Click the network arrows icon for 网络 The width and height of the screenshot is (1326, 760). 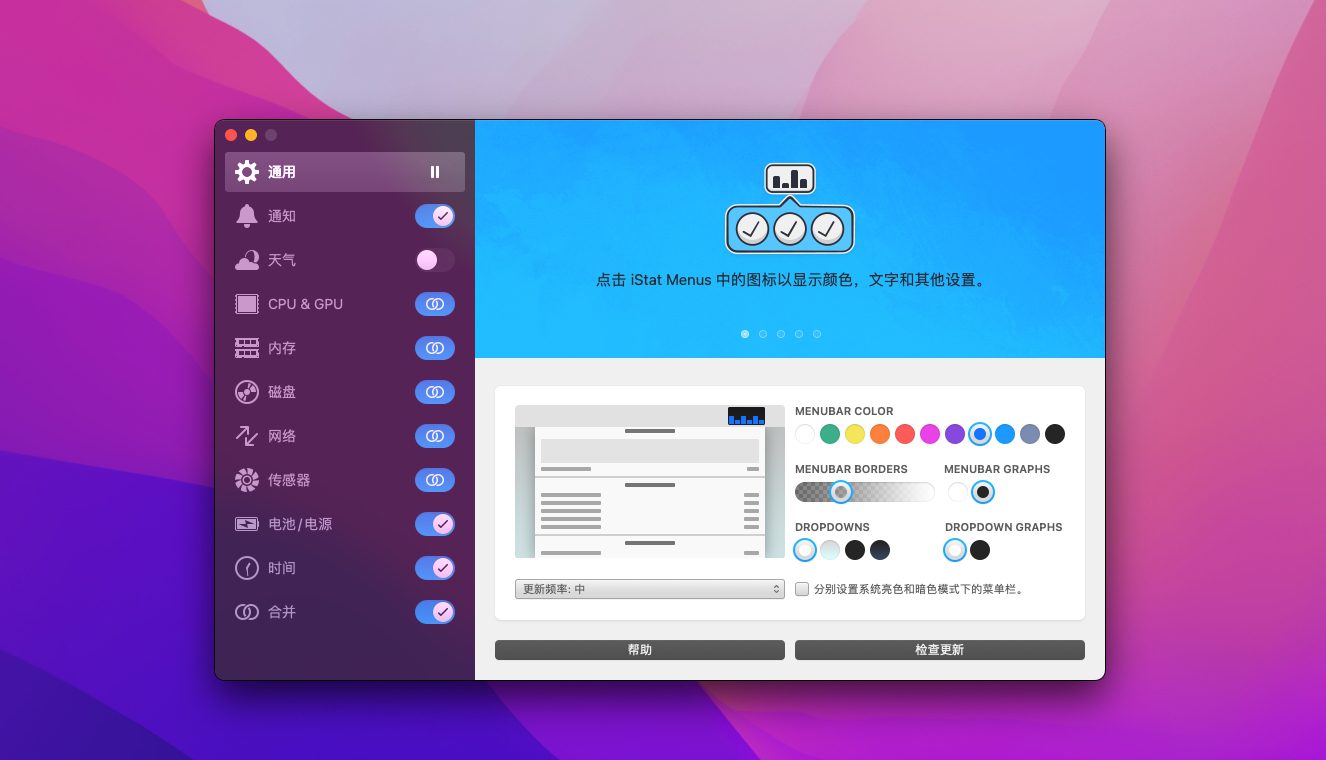246,436
